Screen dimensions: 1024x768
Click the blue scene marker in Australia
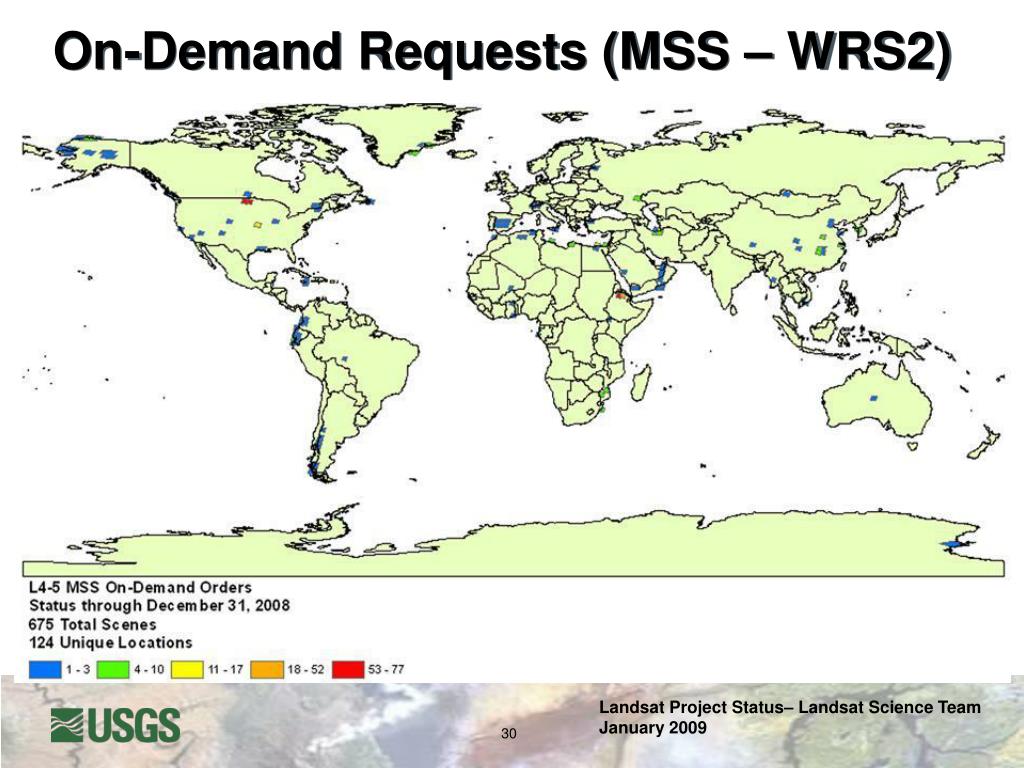pyautogui.click(x=874, y=397)
